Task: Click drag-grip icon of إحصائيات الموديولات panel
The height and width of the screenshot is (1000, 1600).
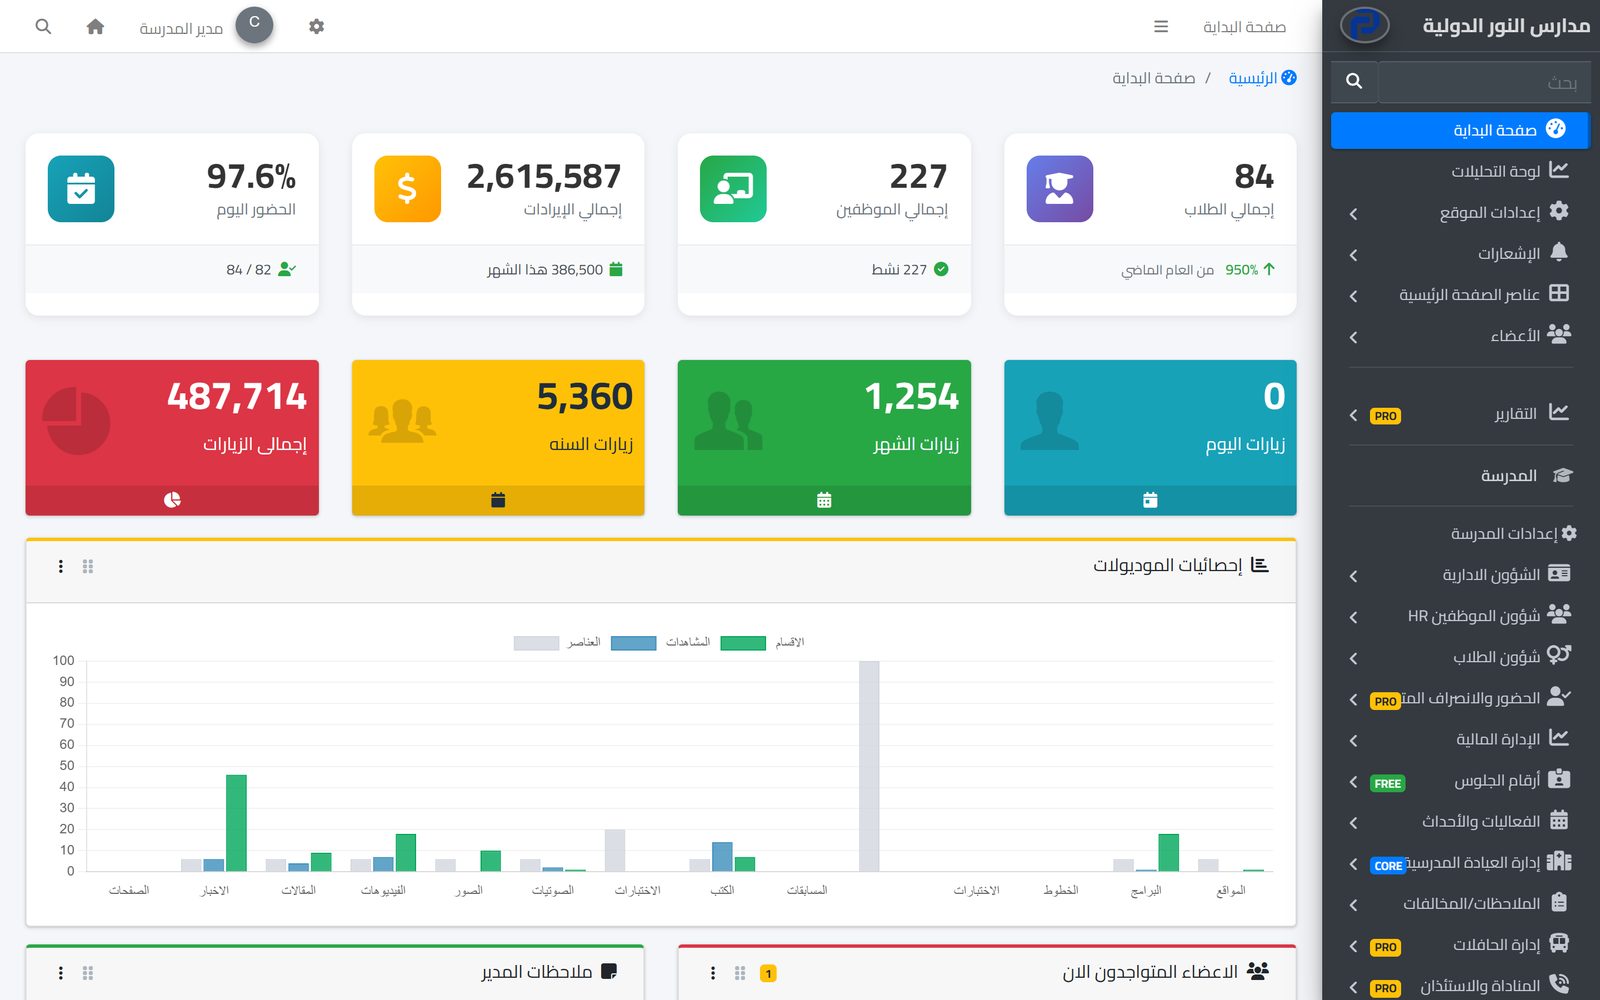Action: tap(88, 566)
